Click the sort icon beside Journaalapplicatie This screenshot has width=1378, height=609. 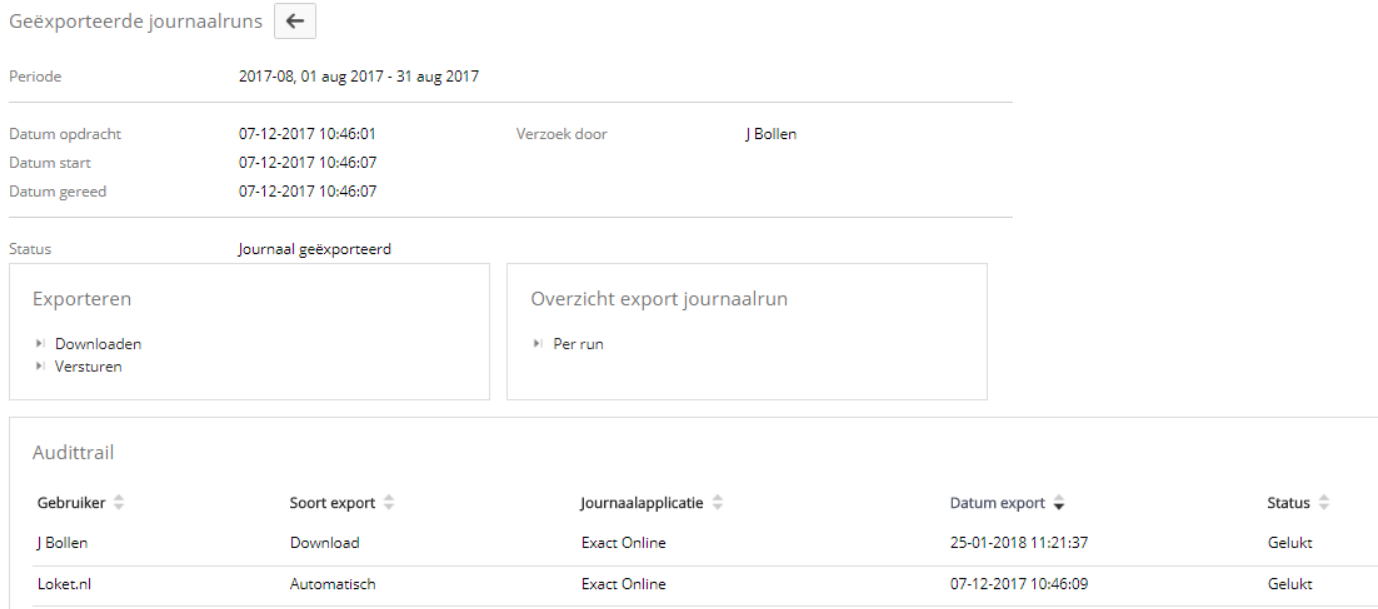click(716, 503)
